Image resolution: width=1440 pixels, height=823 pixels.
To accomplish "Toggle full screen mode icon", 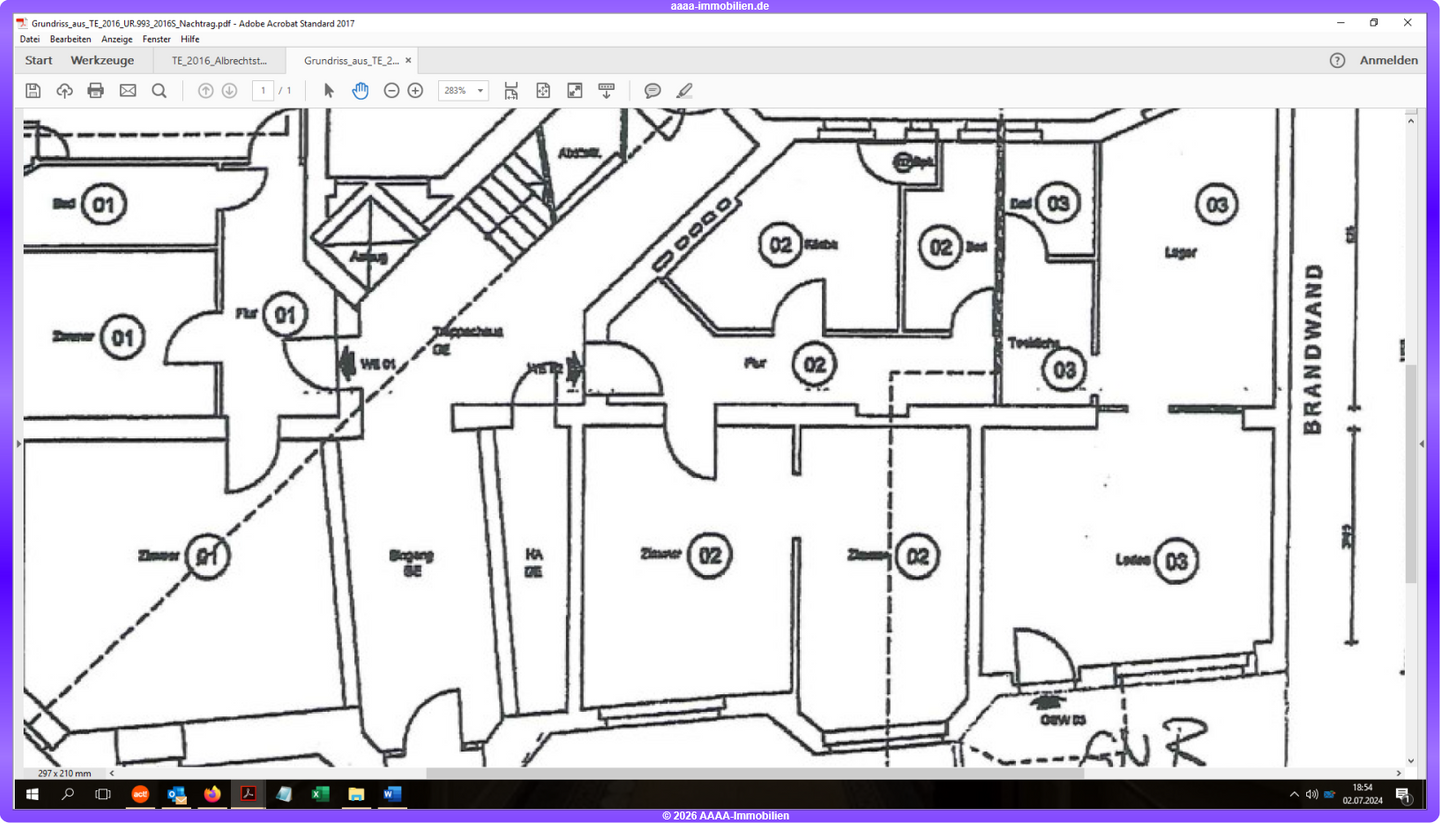I will coord(575,91).
